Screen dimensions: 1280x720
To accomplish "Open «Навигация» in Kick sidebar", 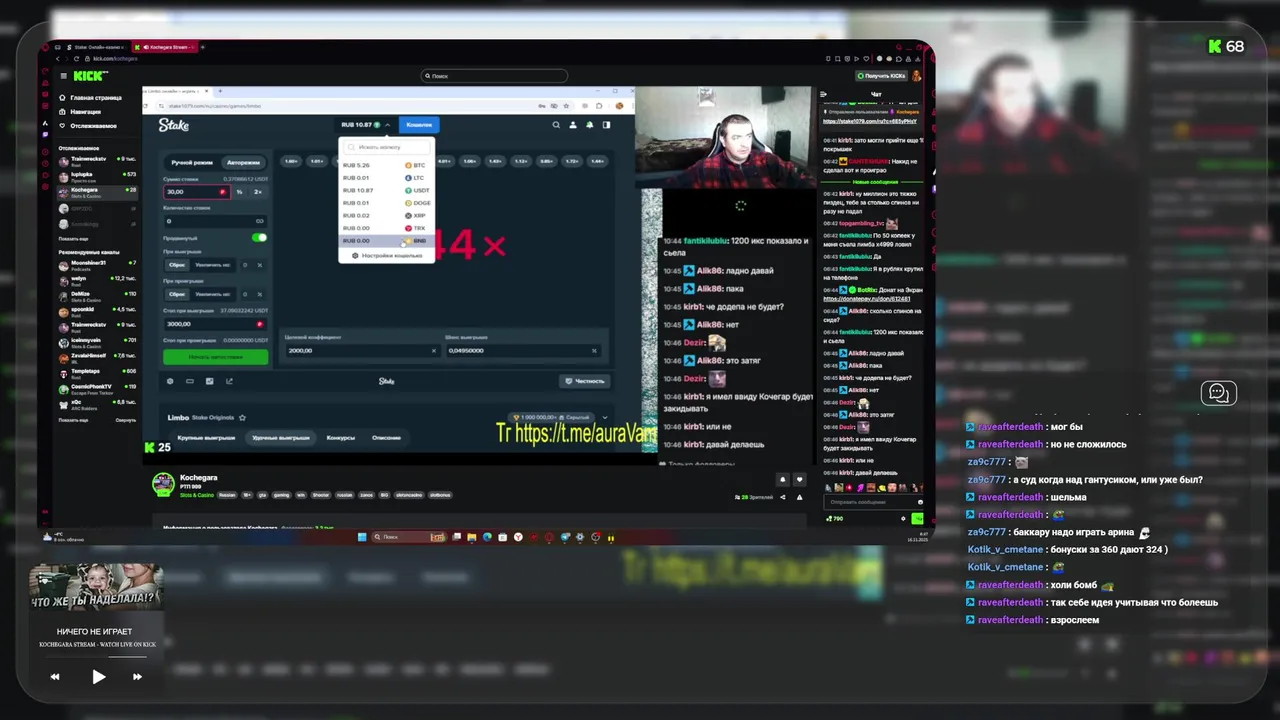I will [80, 112].
